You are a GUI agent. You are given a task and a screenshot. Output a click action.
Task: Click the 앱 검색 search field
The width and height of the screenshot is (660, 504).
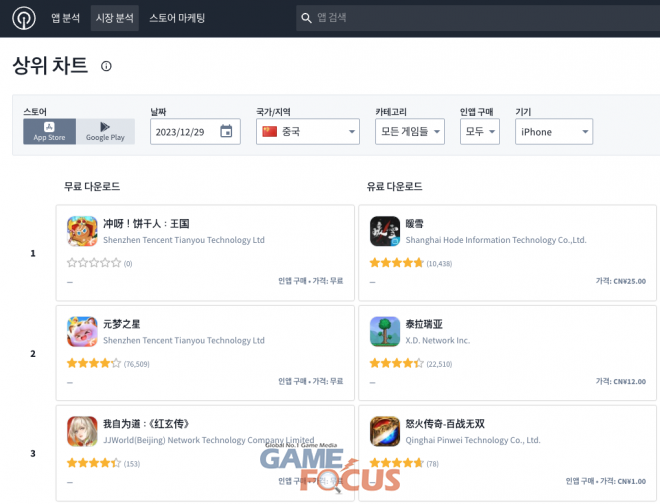pyautogui.click(x=480, y=18)
